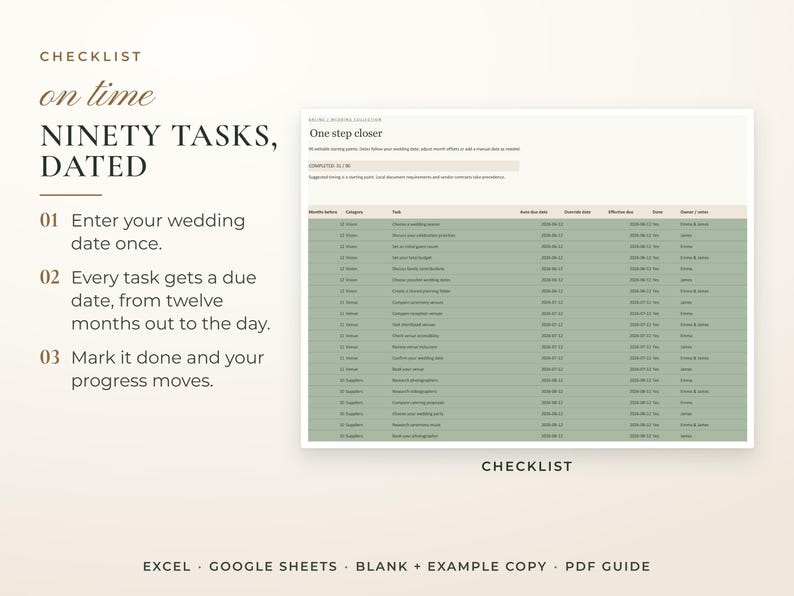Screen dimensions: 794x596
Task: Click the 'Compare catering proposals' task cell
Action: 418,403
